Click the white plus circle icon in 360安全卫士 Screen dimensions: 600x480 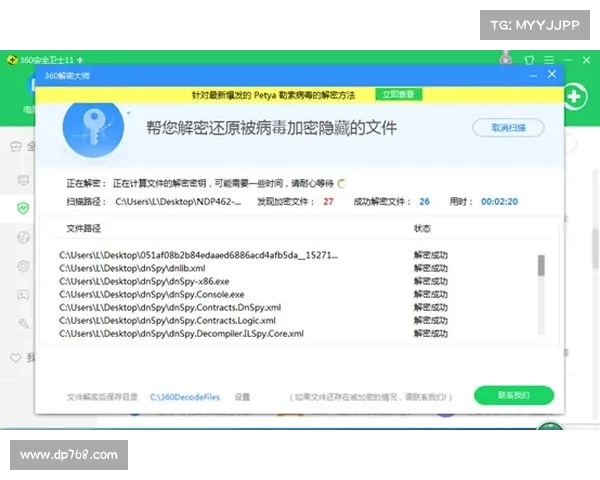click(575, 96)
